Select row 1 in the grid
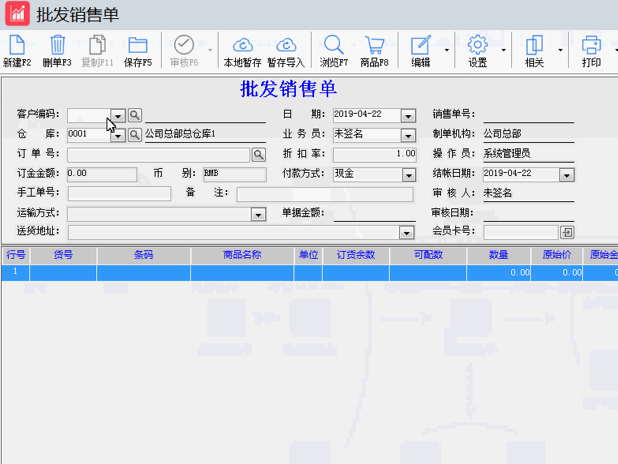Screen dimensions: 618x464 click(15, 272)
